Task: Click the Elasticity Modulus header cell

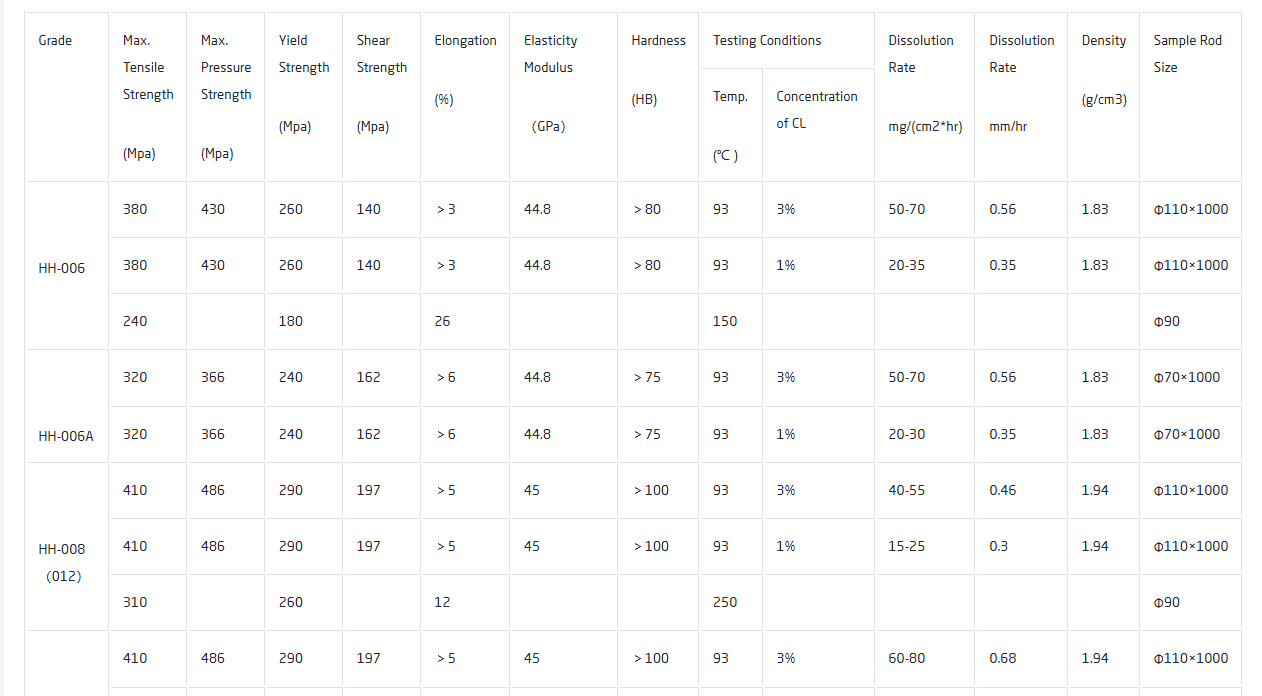Action: [x=563, y=97]
